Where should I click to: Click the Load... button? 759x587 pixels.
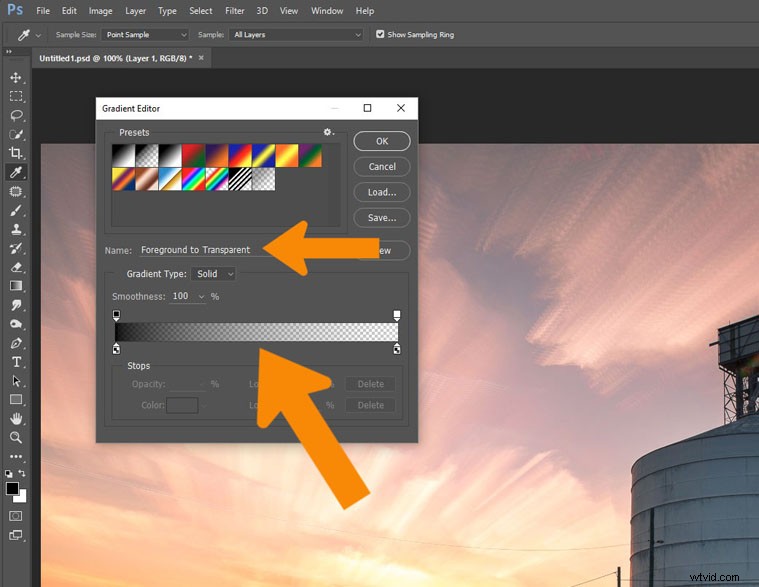click(x=382, y=192)
